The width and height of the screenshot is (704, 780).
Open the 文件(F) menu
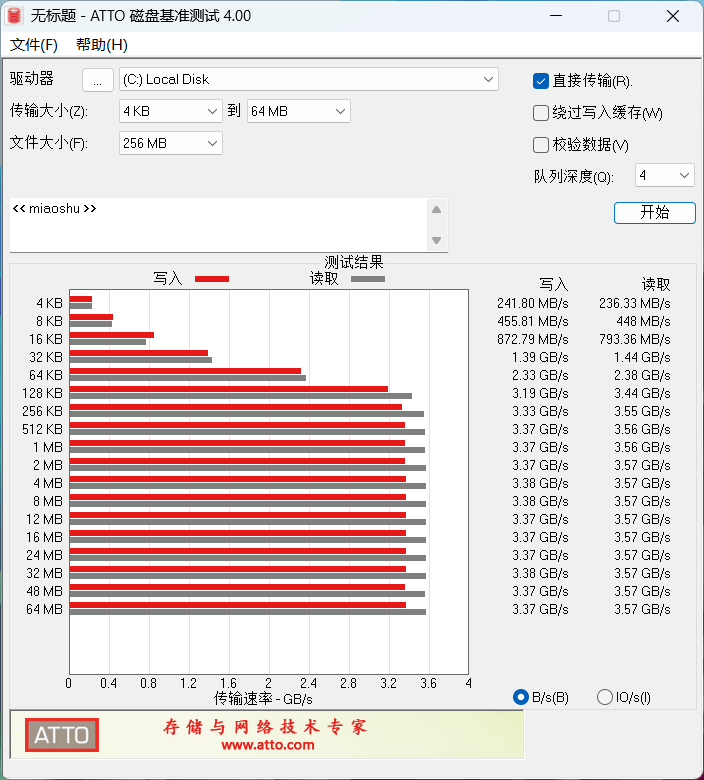tap(34, 45)
